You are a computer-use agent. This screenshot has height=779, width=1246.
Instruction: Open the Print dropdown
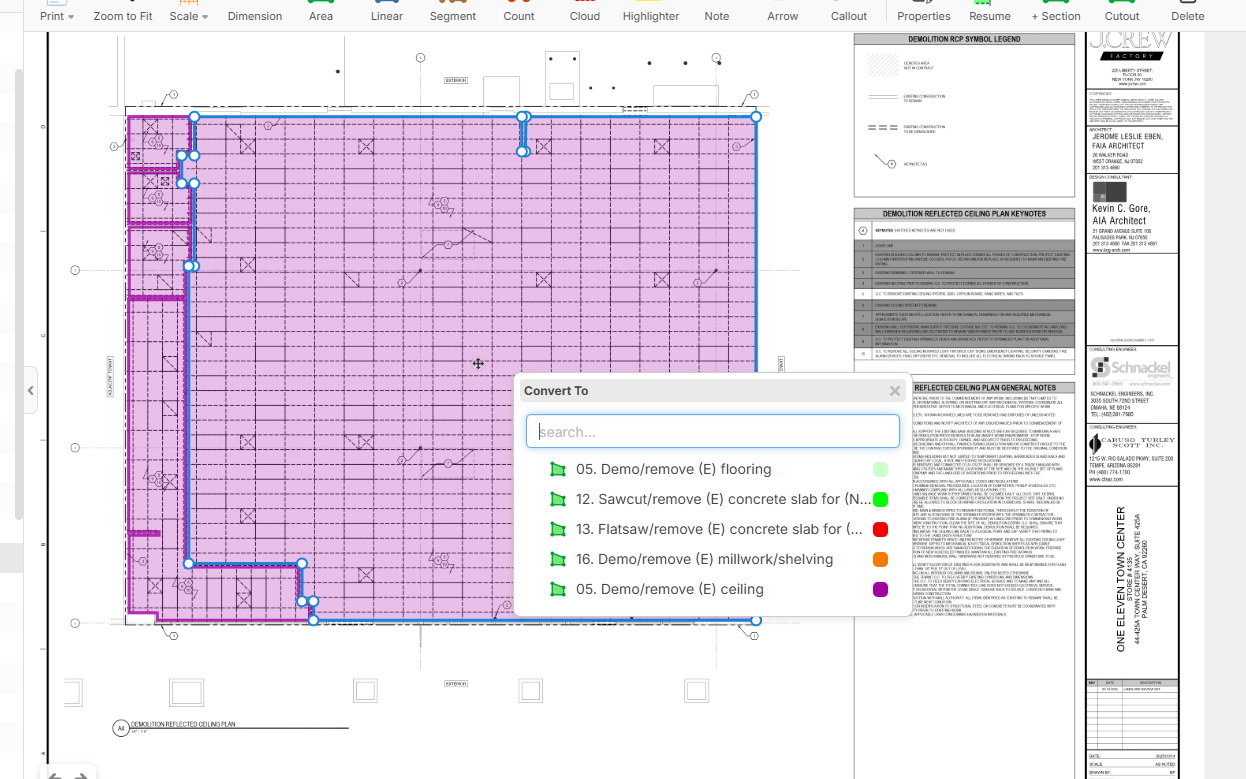[56, 15]
